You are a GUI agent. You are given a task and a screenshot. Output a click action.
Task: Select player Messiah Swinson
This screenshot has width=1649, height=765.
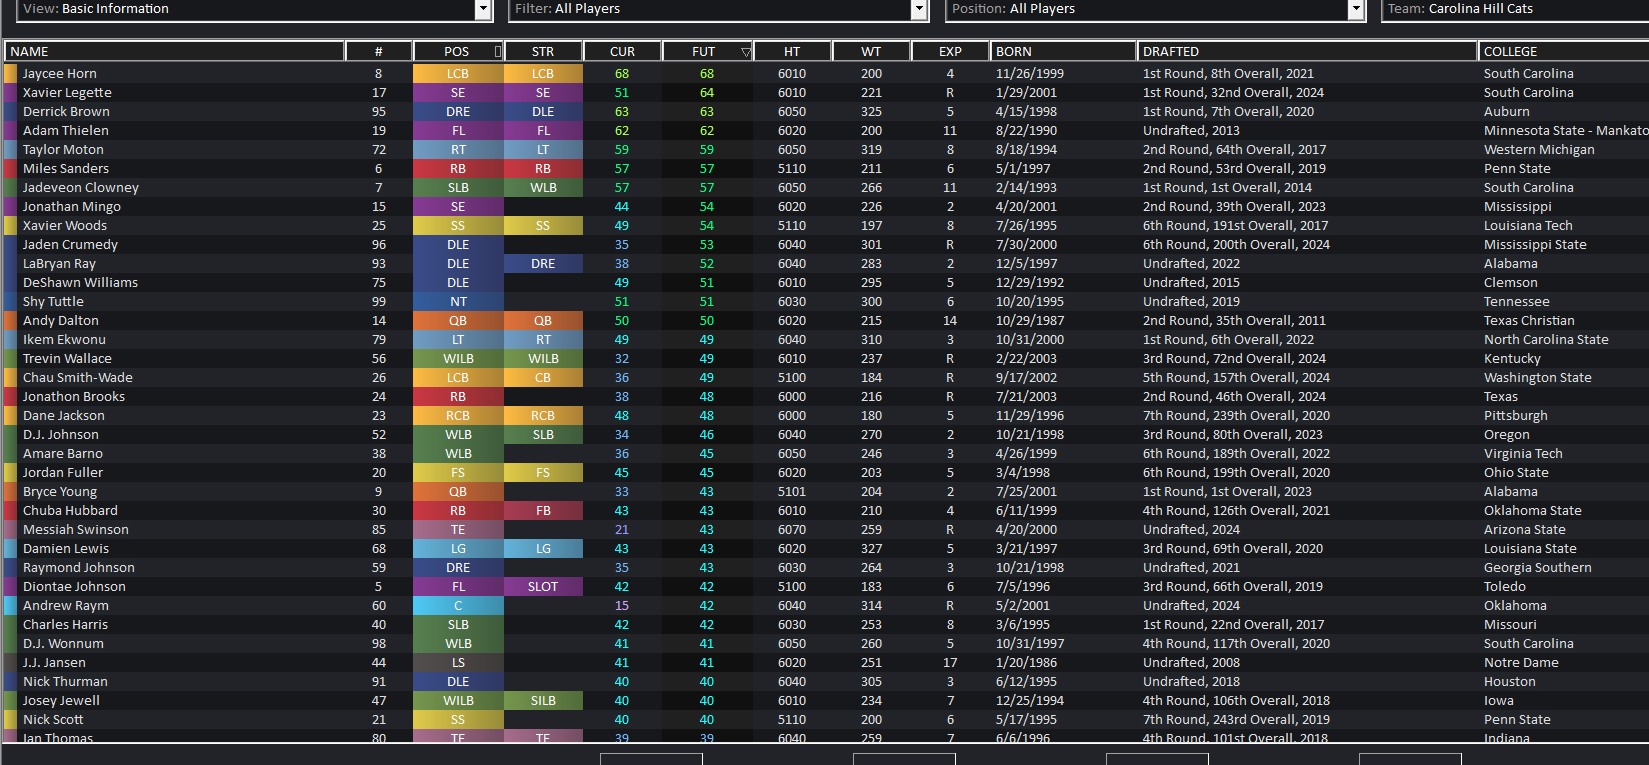(x=76, y=529)
